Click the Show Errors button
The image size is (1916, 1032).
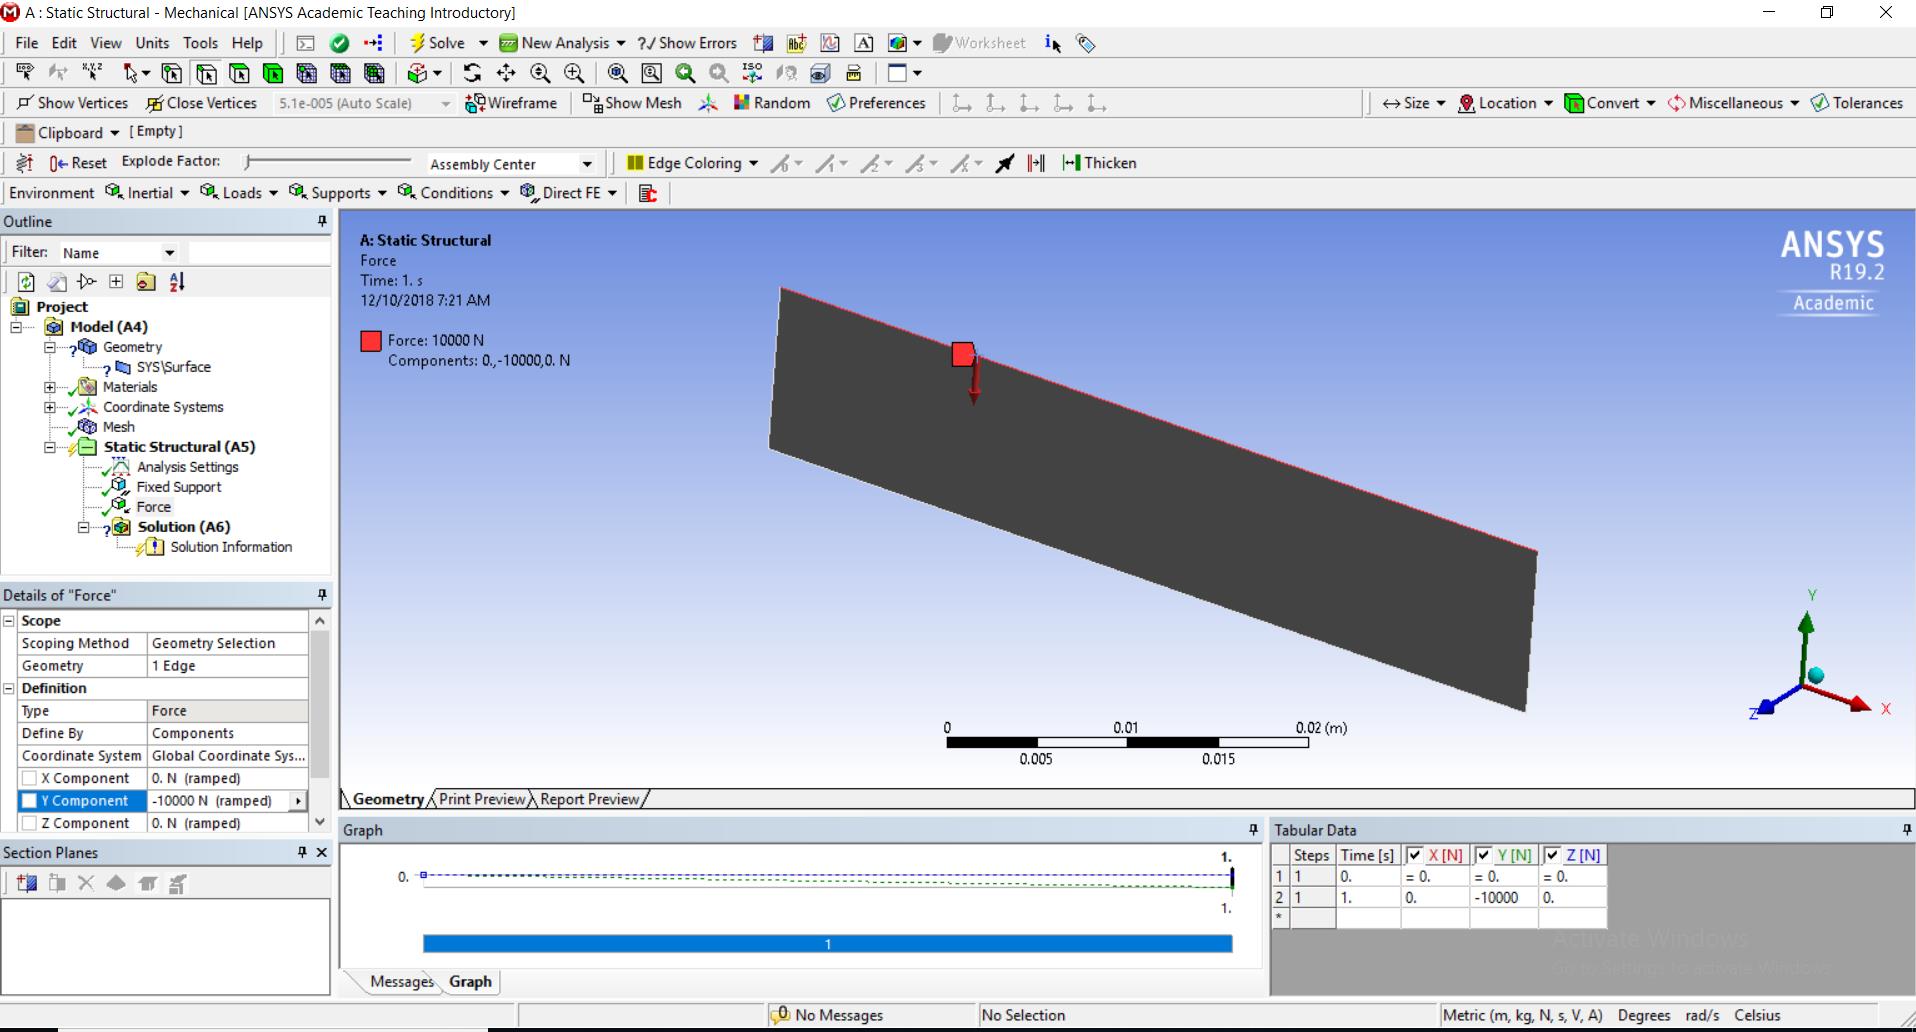tap(687, 43)
